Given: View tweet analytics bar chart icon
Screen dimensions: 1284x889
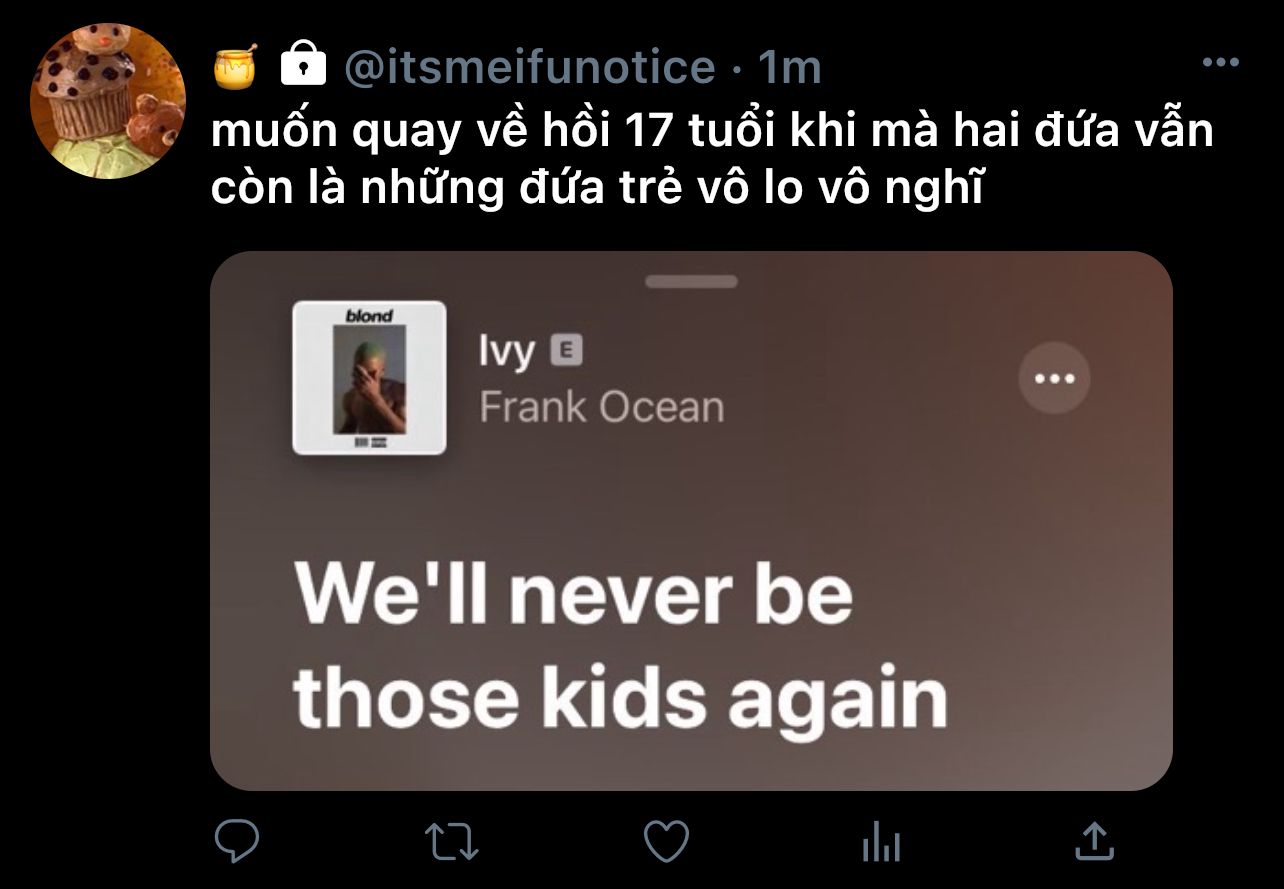Looking at the screenshot, I should [881, 841].
